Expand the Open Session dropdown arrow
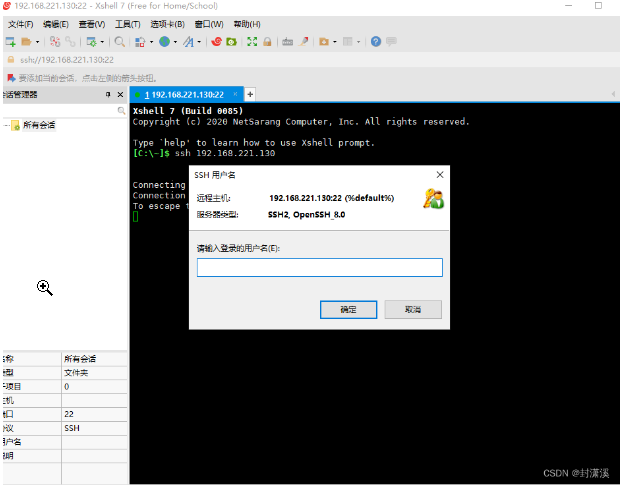Viewport: 620px width, 487px height. tap(38, 42)
